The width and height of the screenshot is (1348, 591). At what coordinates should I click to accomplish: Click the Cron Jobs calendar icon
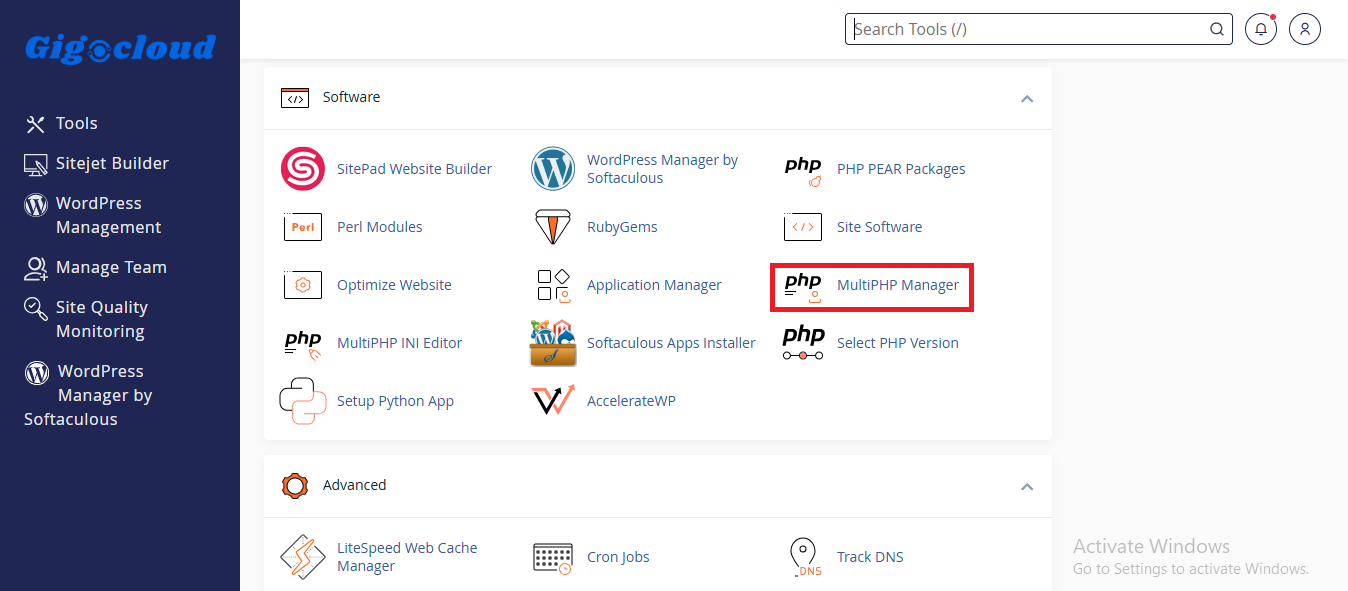[x=553, y=558]
